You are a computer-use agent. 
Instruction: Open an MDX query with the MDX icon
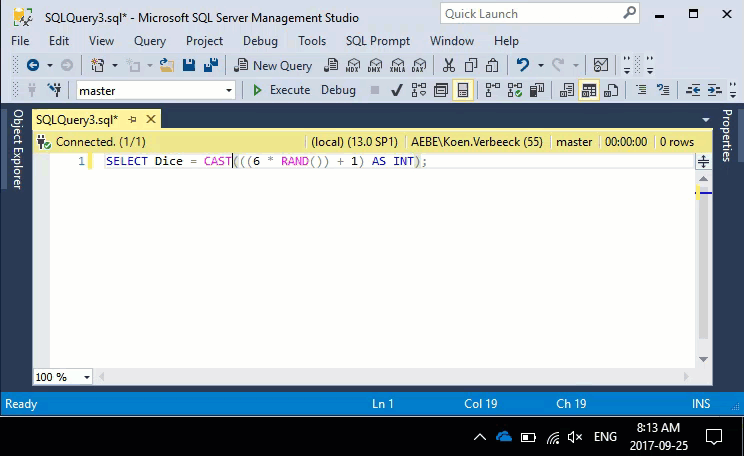pyautogui.click(x=353, y=65)
